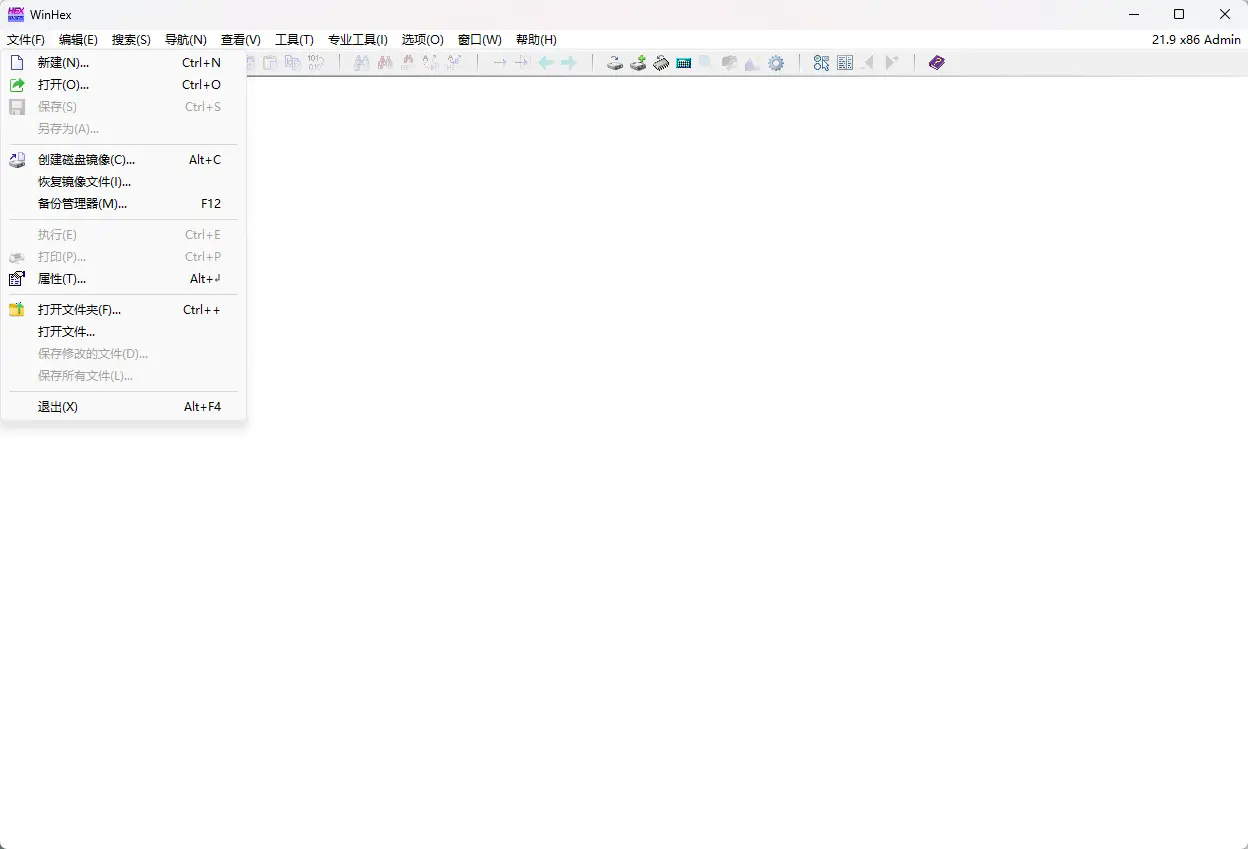Close the WinHex window

click(x=1225, y=14)
